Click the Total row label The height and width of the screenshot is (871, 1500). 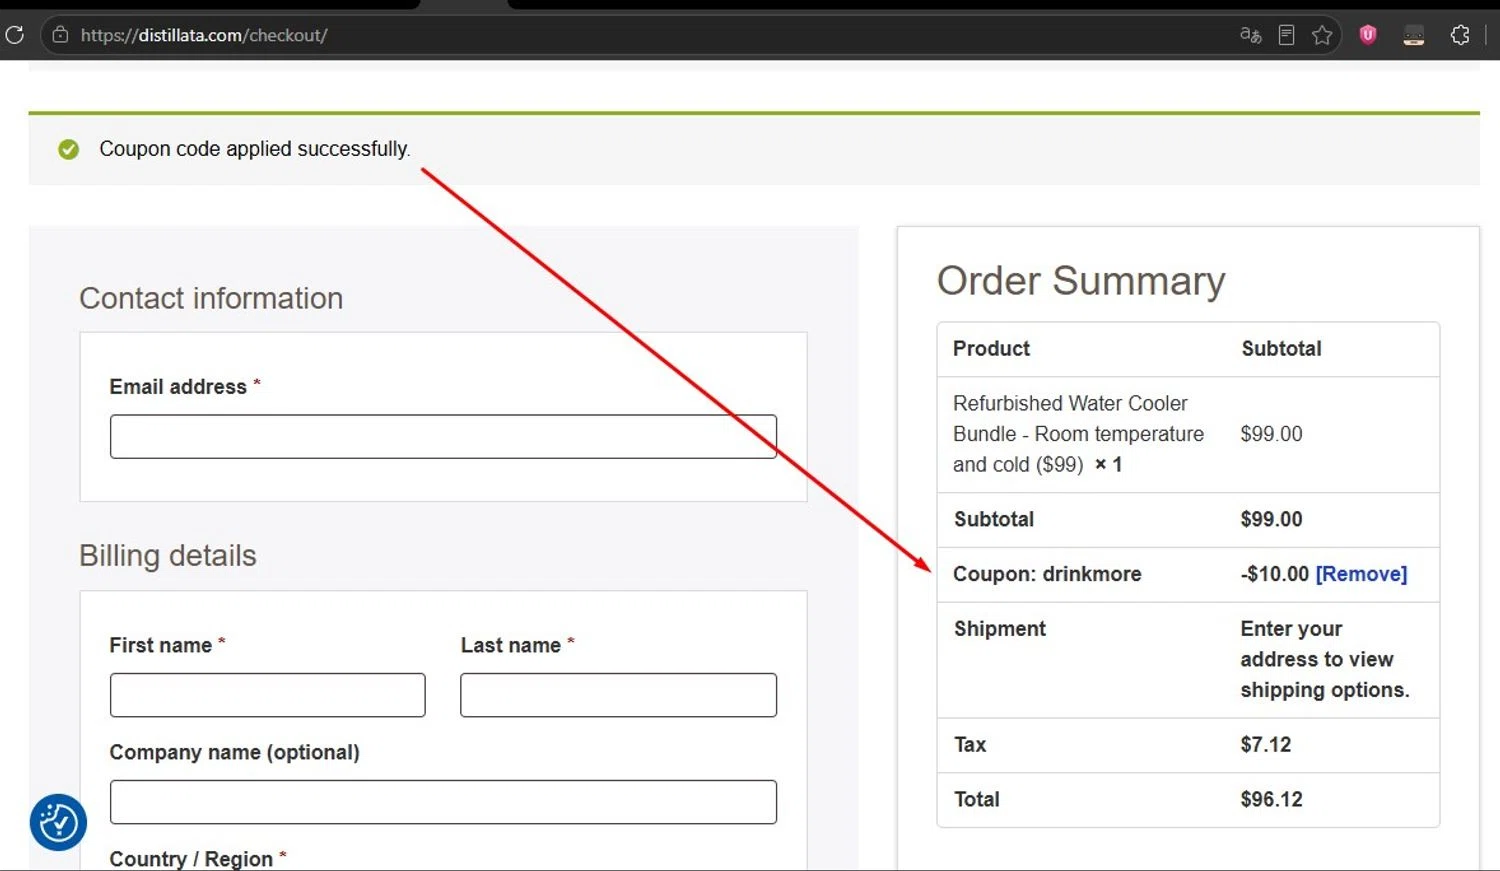click(977, 800)
